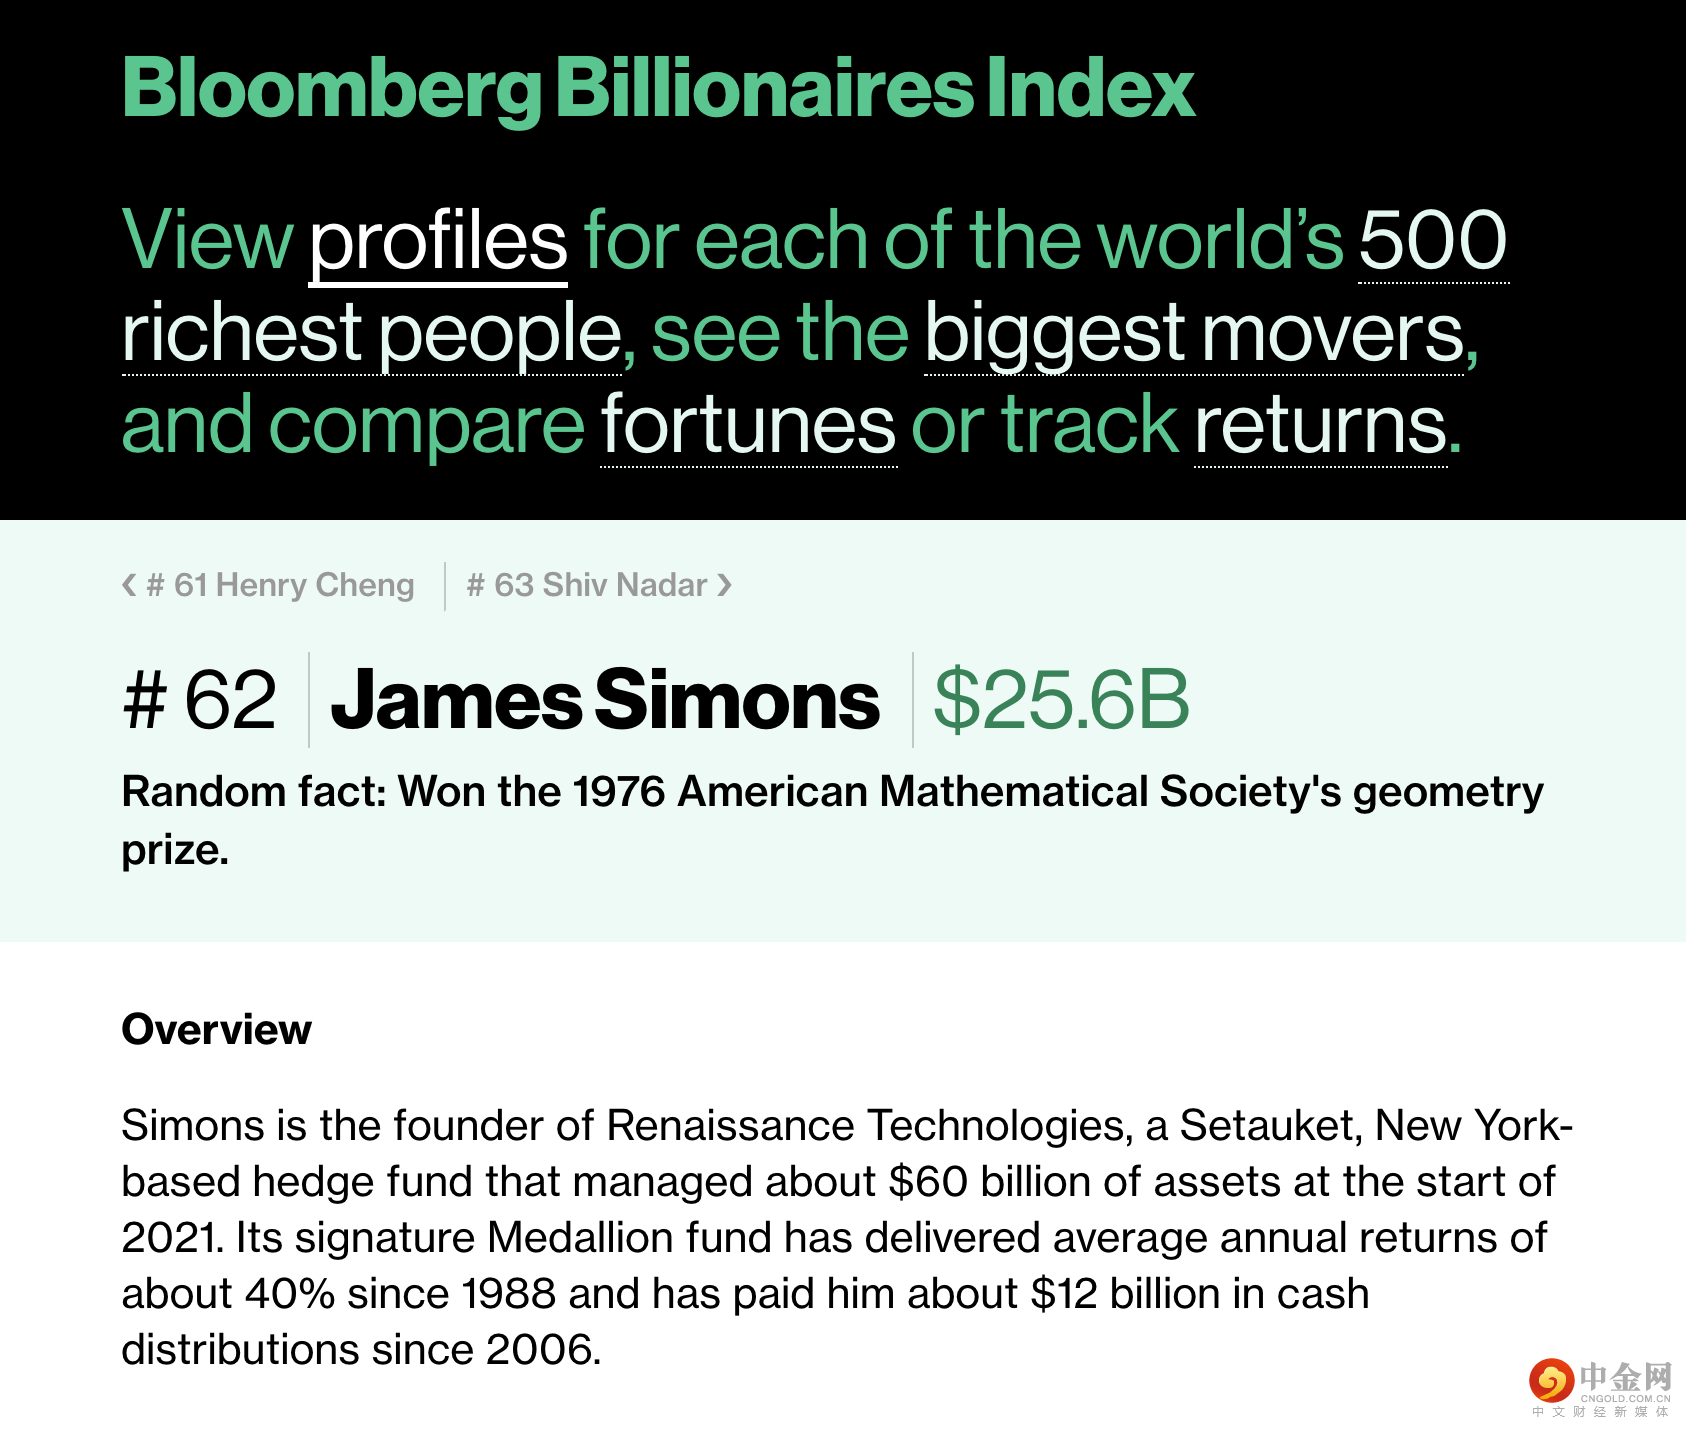Viewport: 1686px width, 1430px height.
Task: Go to next profile '# 63 Shiv Nadar'
Action: (587, 585)
